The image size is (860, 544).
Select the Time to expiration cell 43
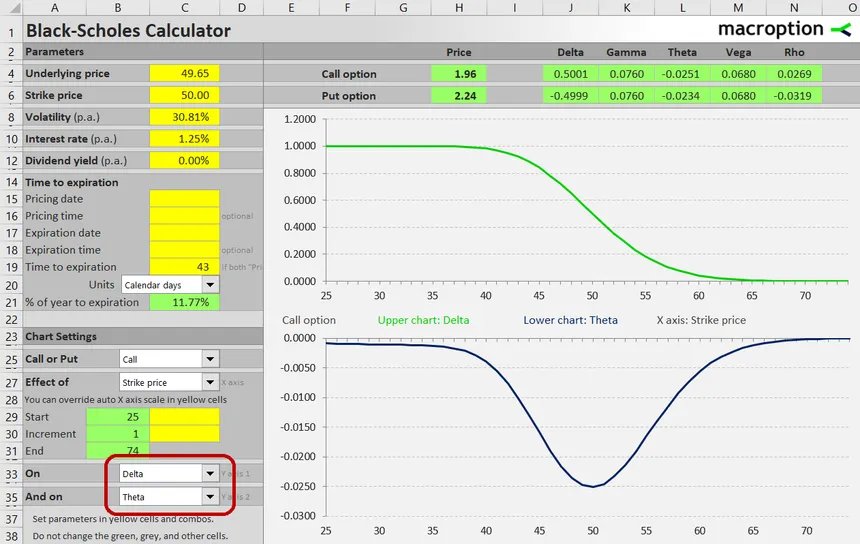[184, 267]
